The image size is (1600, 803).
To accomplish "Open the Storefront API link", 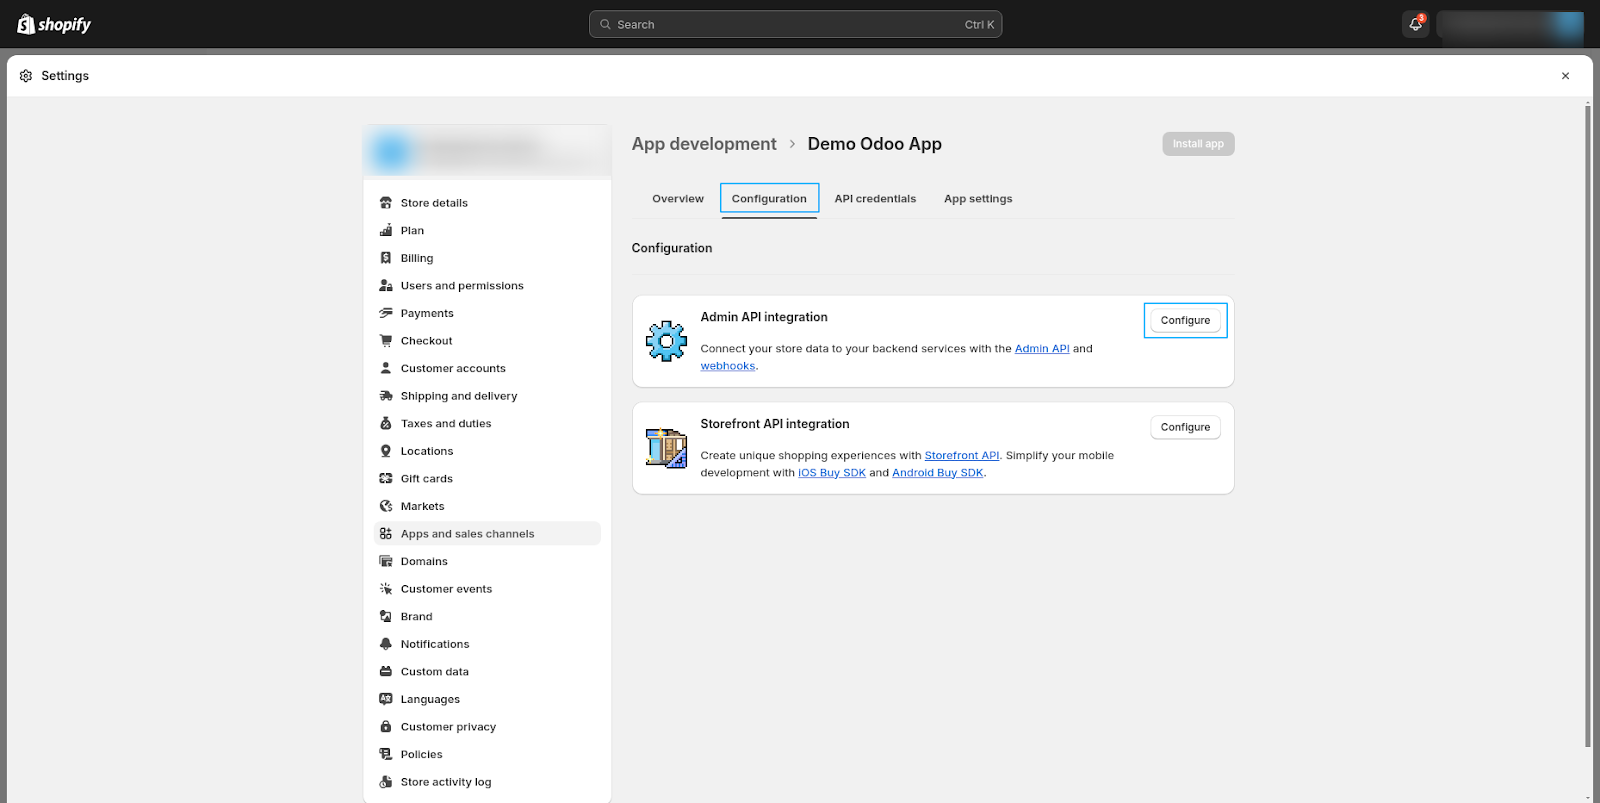I will pos(962,456).
